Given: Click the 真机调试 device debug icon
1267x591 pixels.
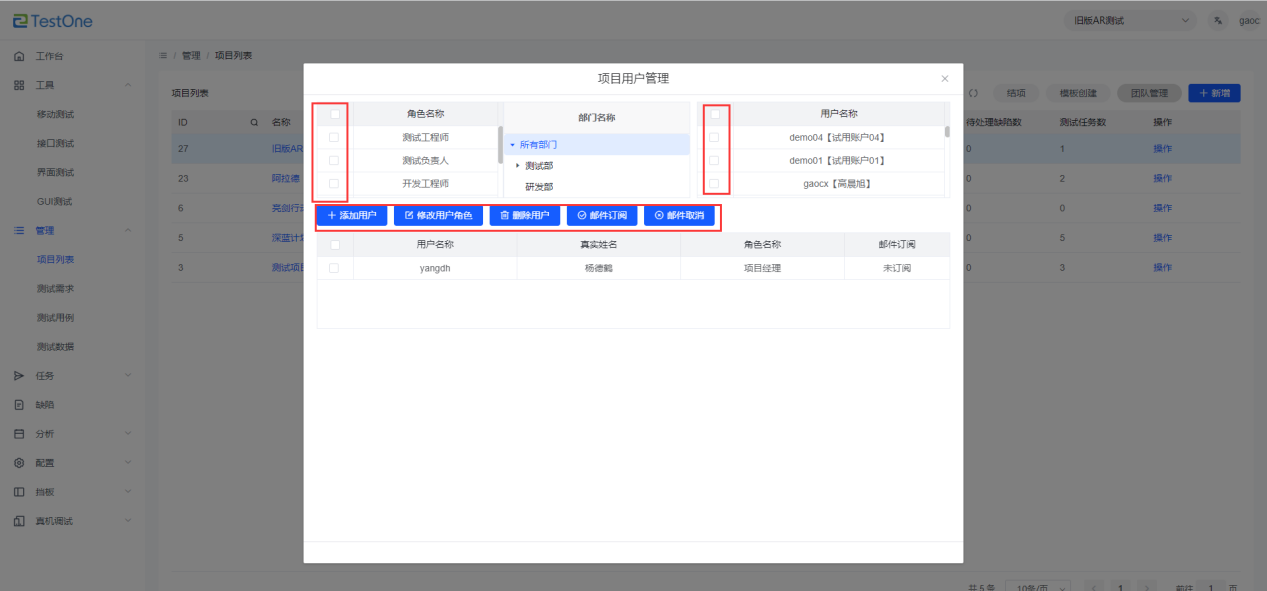Looking at the screenshot, I should click(x=19, y=521).
